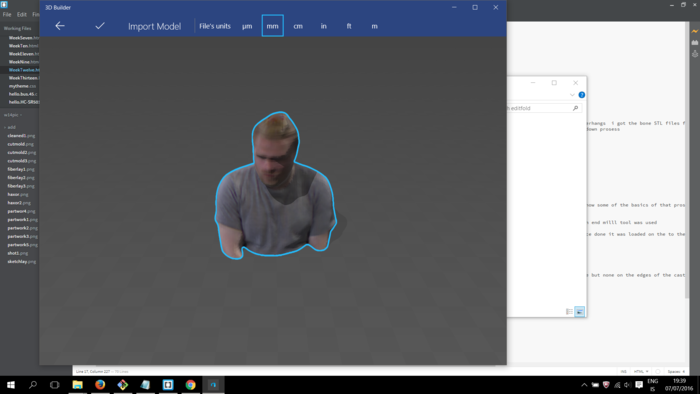Open WeekTen.html in Working Files

tap(23, 46)
